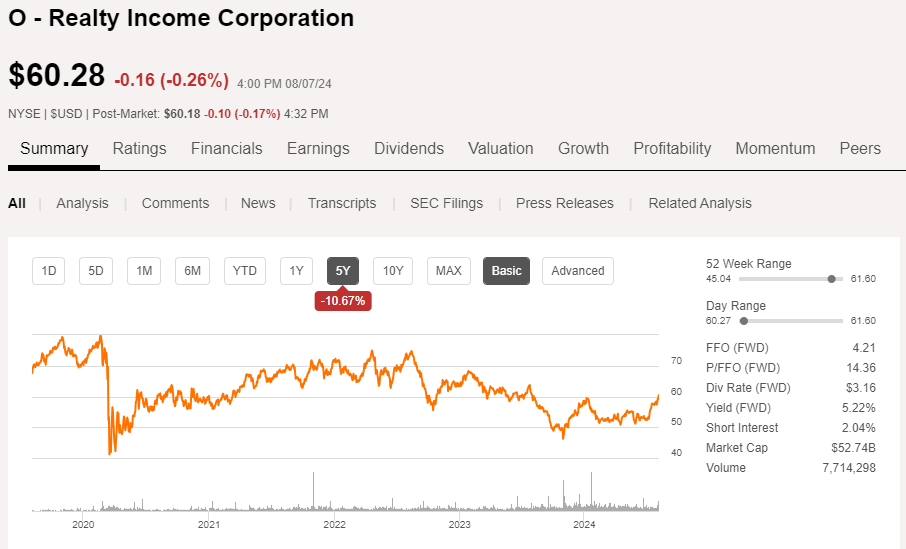906x549 pixels.
Task: Open the Dividends tab
Action: pos(408,148)
